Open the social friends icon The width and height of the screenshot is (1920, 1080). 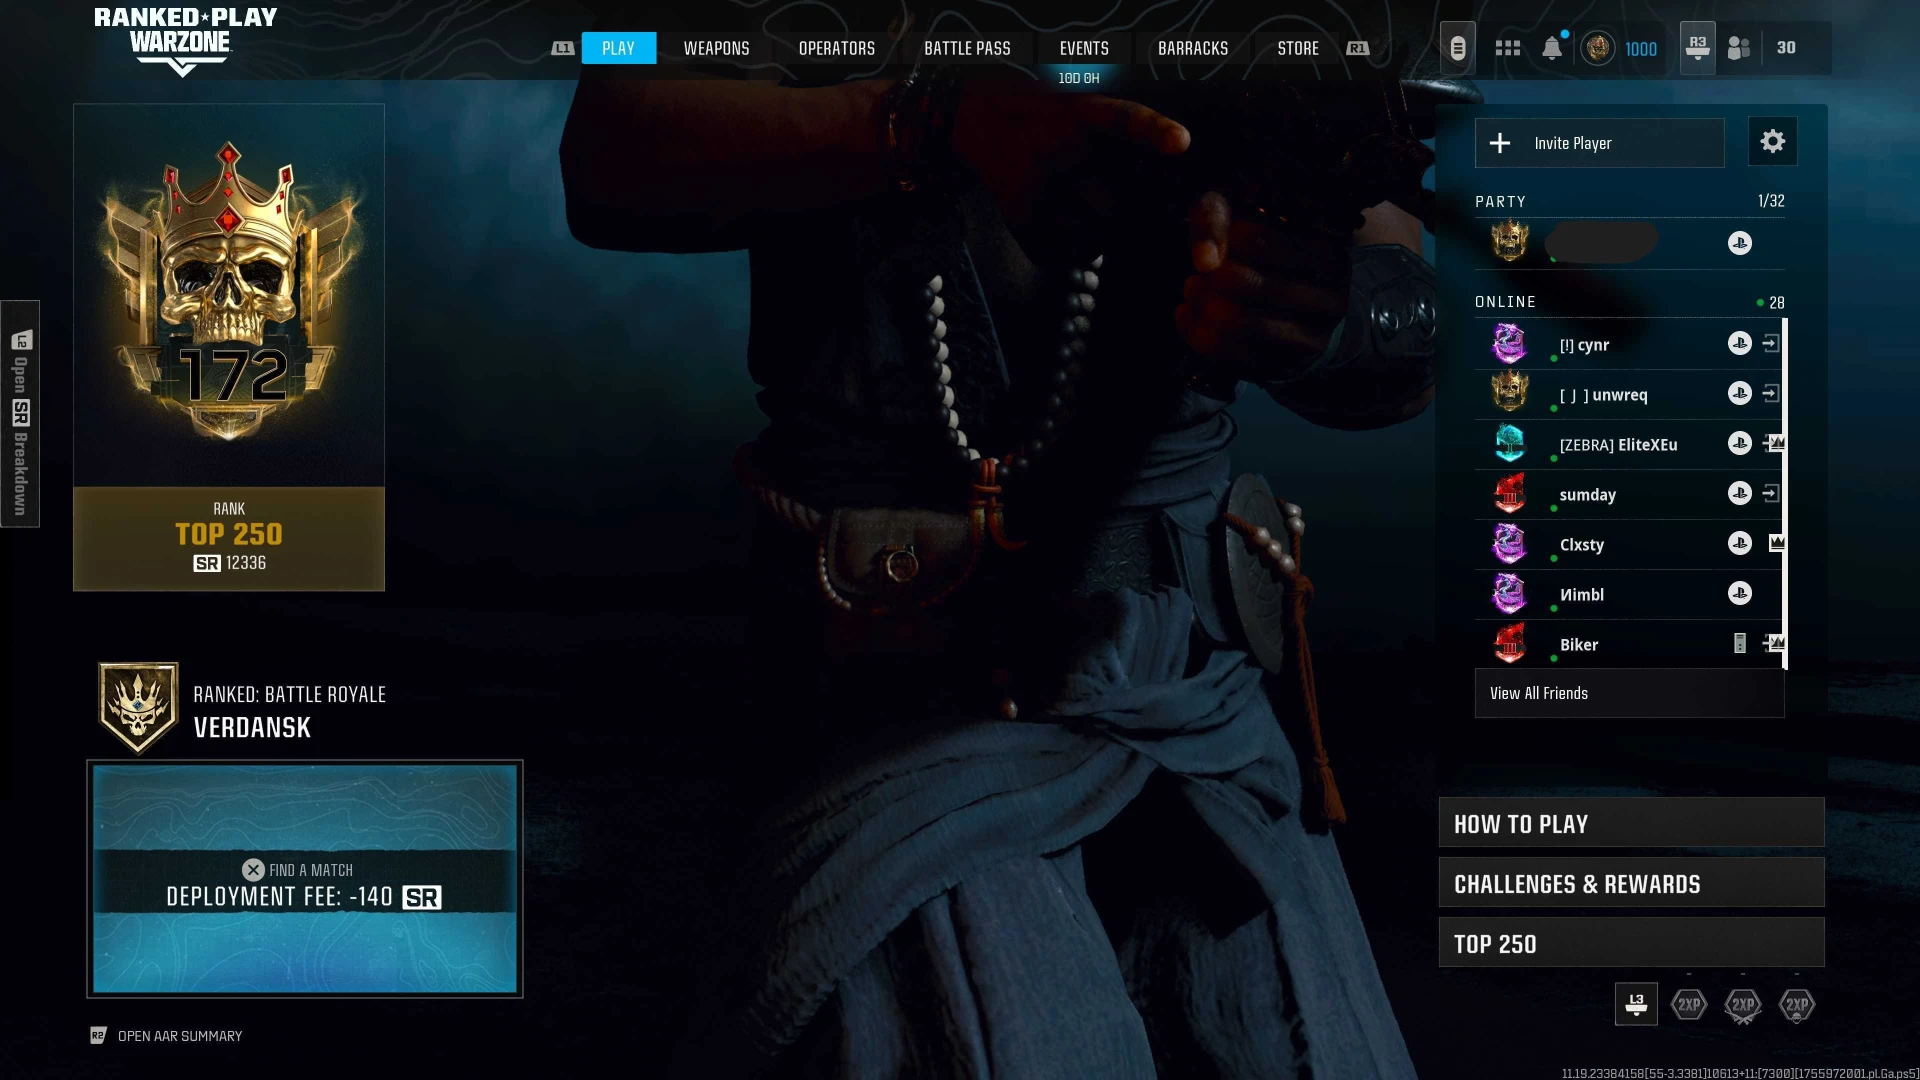click(x=1739, y=48)
